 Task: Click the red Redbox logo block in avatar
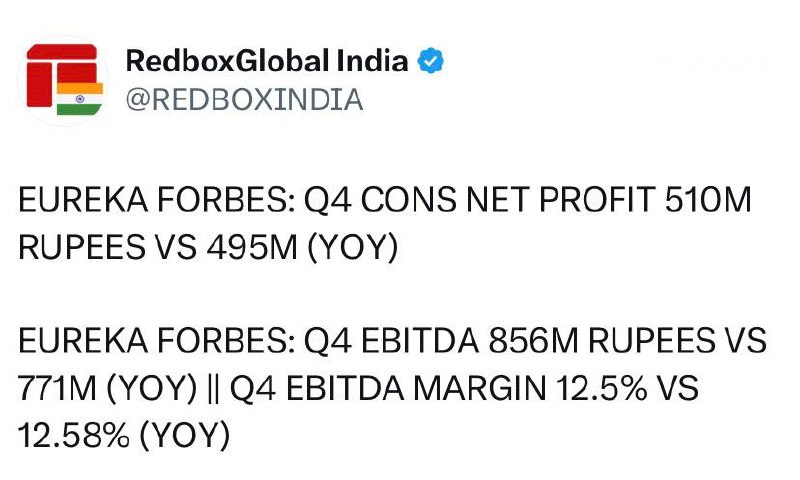click(61, 74)
